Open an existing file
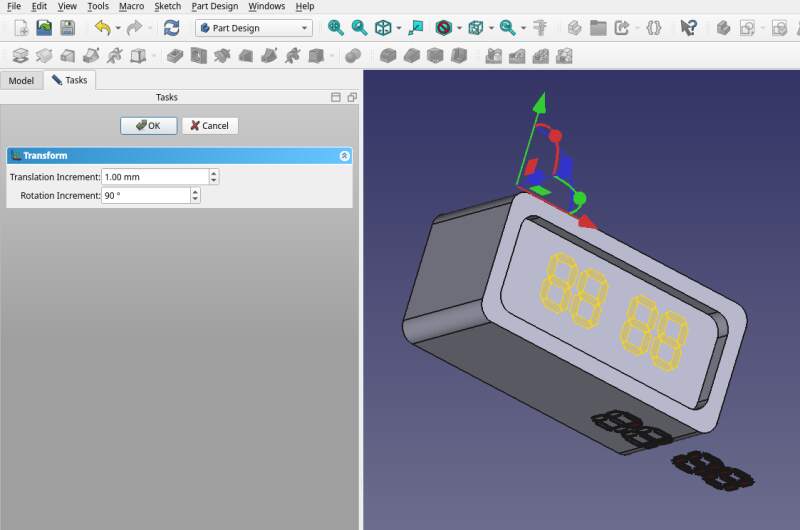Viewport: 800px width, 530px height. [x=44, y=28]
